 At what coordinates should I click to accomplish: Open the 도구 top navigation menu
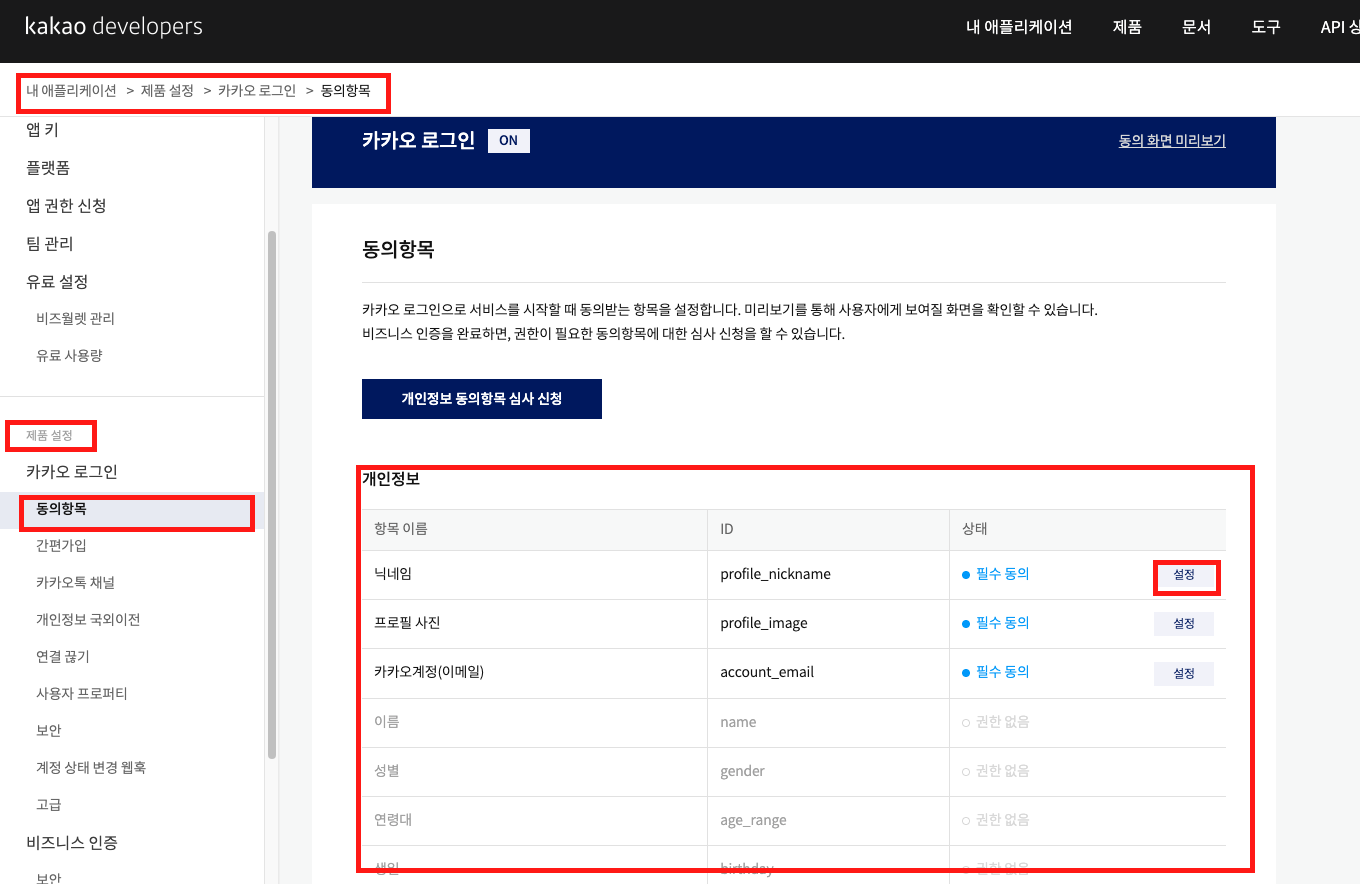tap(1265, 27)
